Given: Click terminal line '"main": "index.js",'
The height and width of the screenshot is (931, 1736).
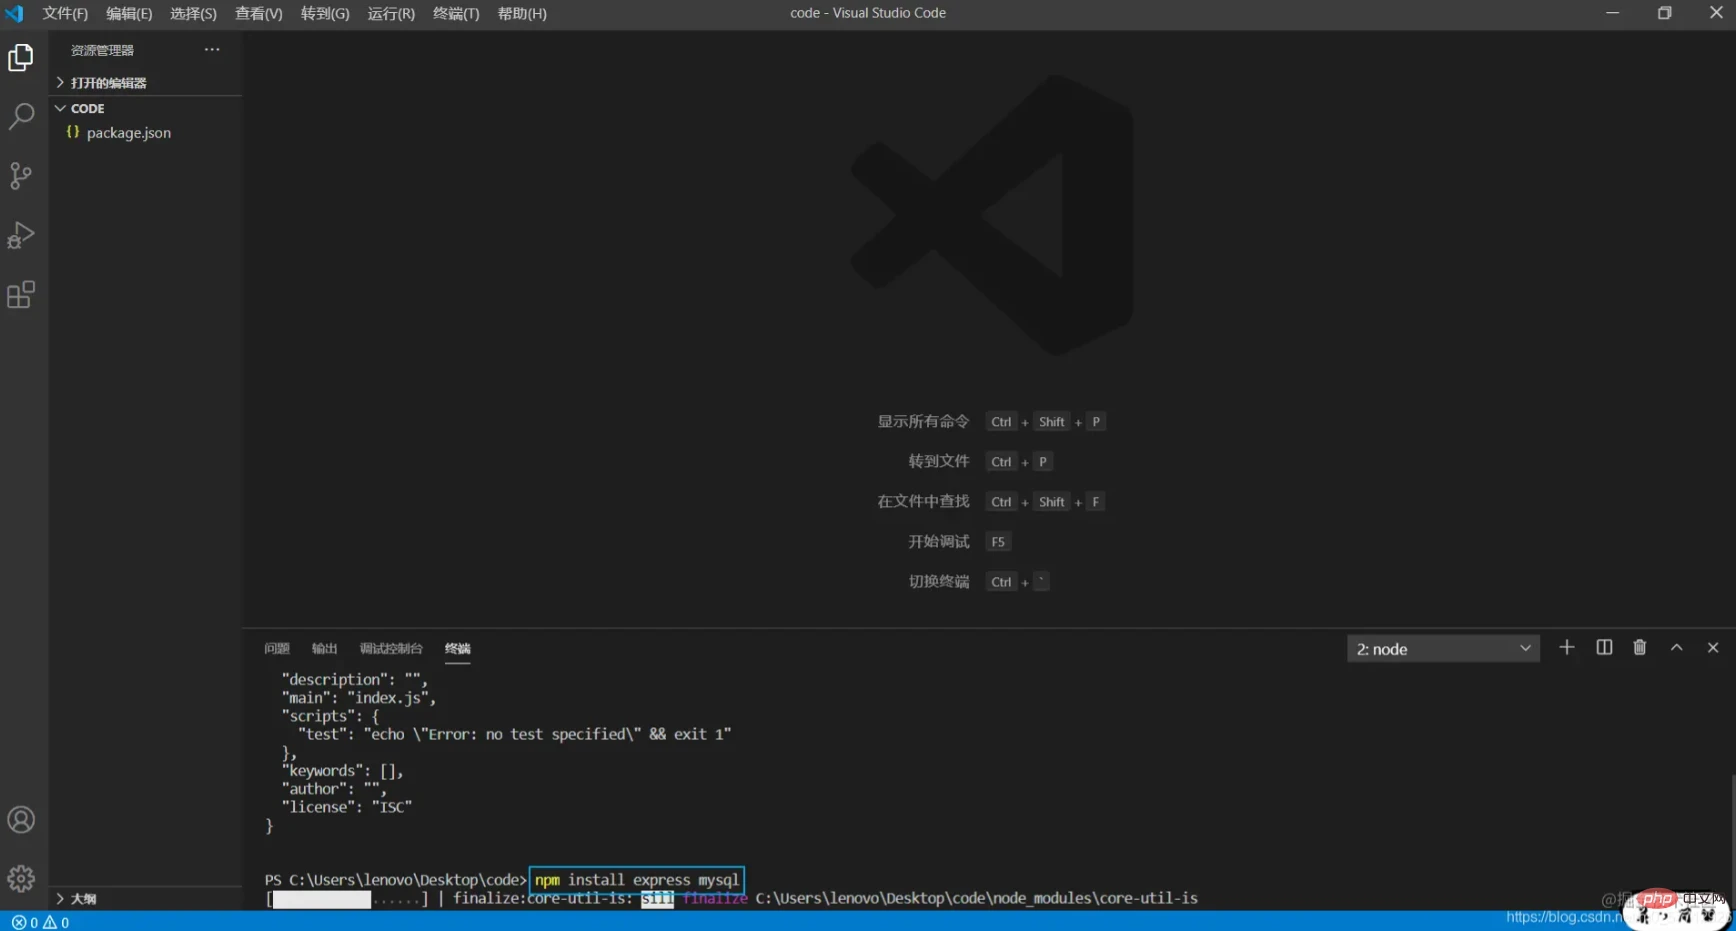Looking at the screenshot, I should point(359,698).
